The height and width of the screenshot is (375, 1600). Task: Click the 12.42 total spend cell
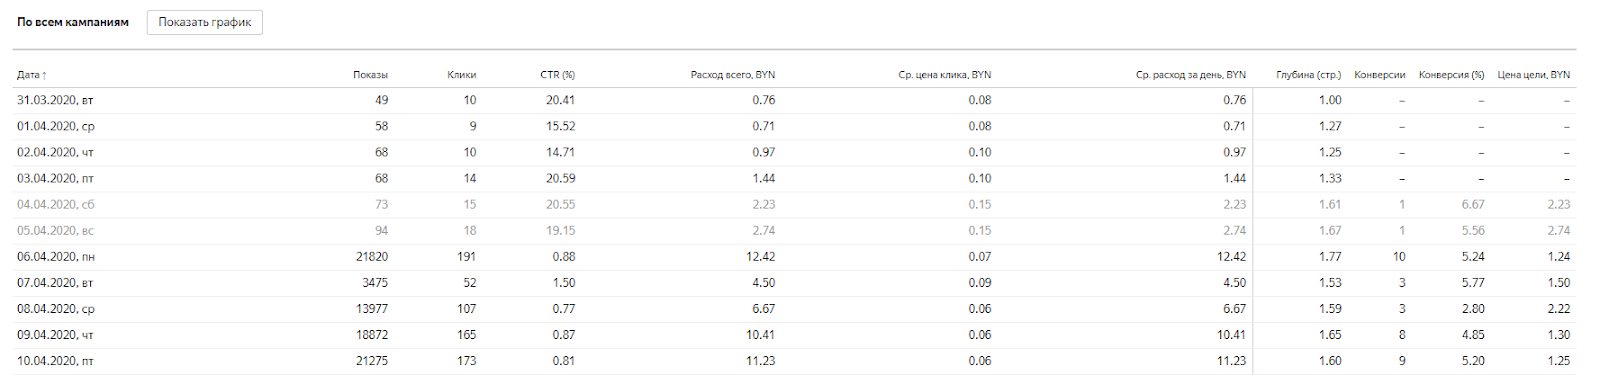pyautogui.click(x=761, y=257)
